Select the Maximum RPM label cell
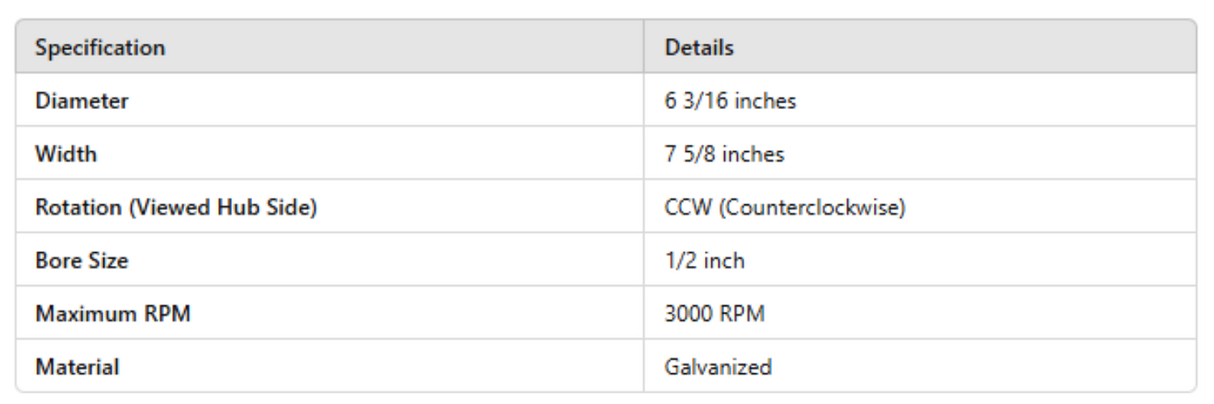Viewport: 1214px width, 404px height. (x=113, y=314)
